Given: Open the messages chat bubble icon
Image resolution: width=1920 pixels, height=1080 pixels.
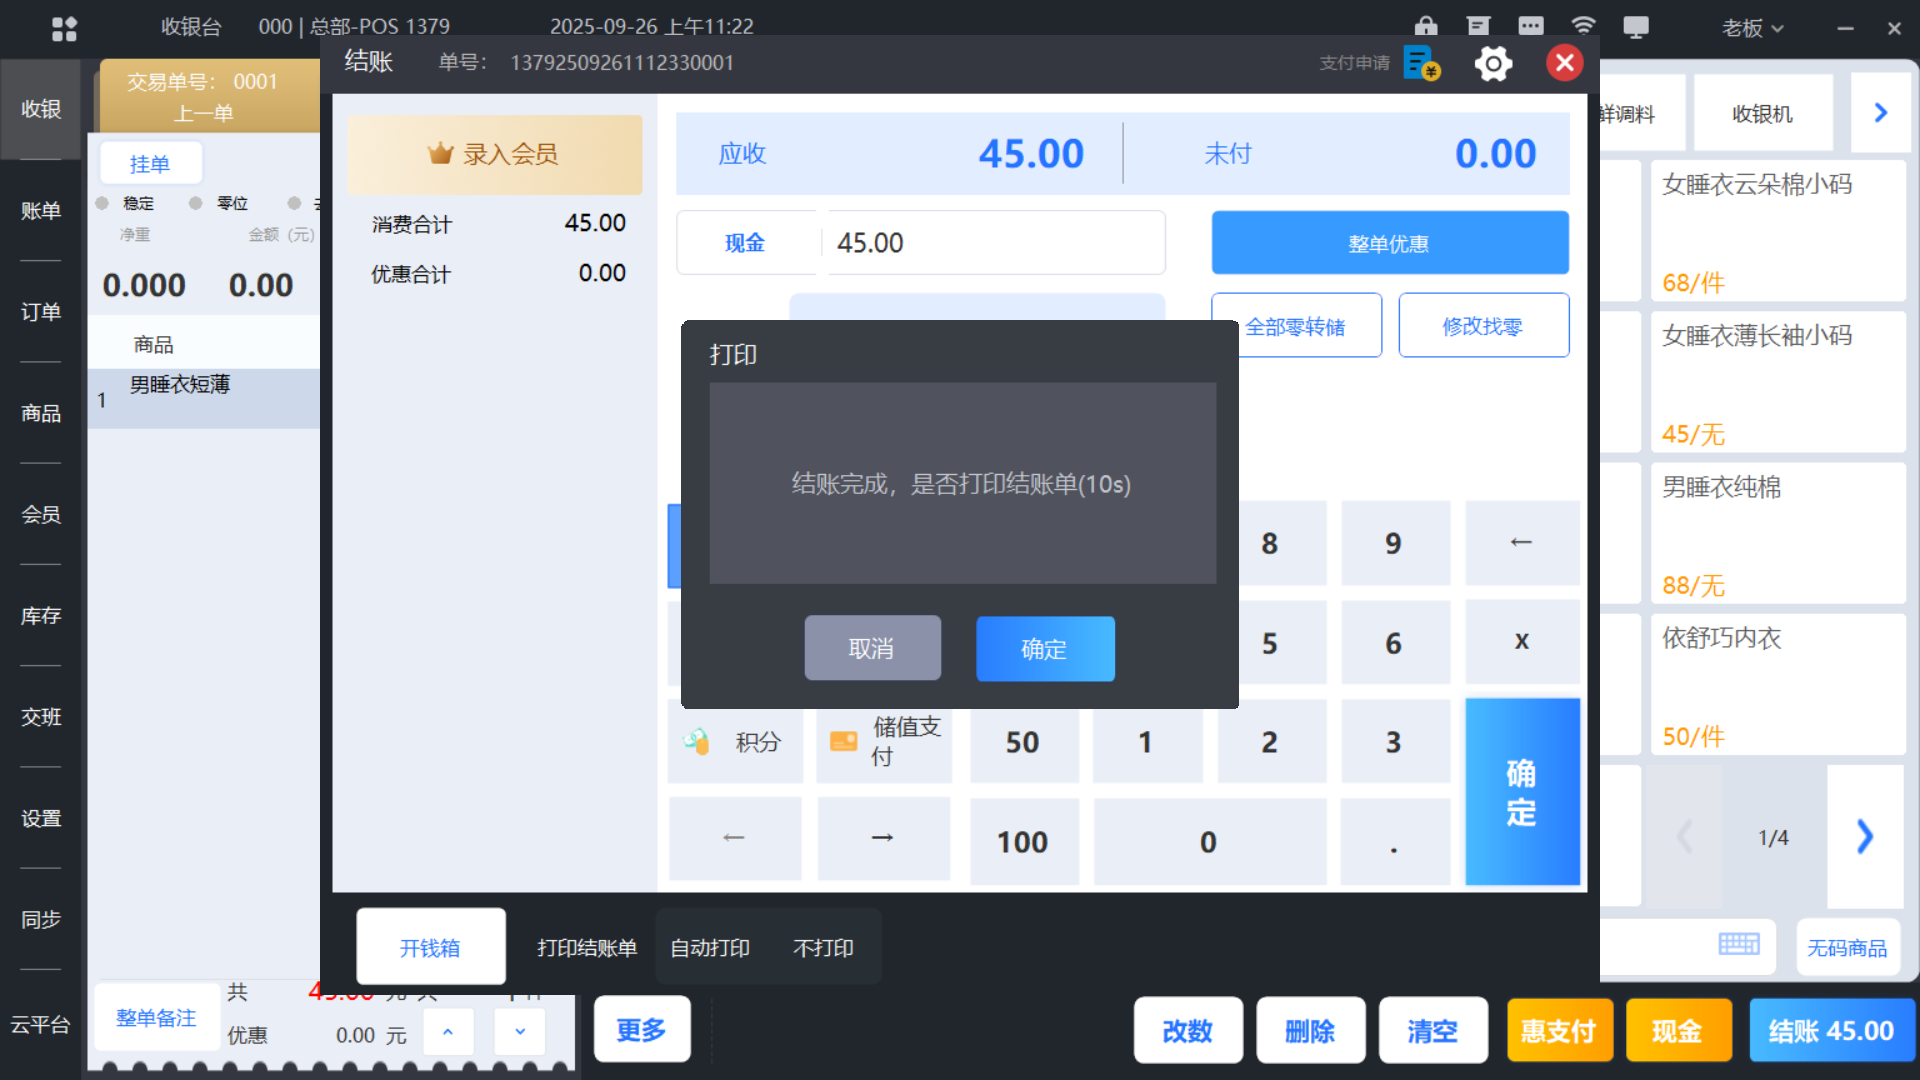Looking at the screenshot, I should [x=1531, y=27].
